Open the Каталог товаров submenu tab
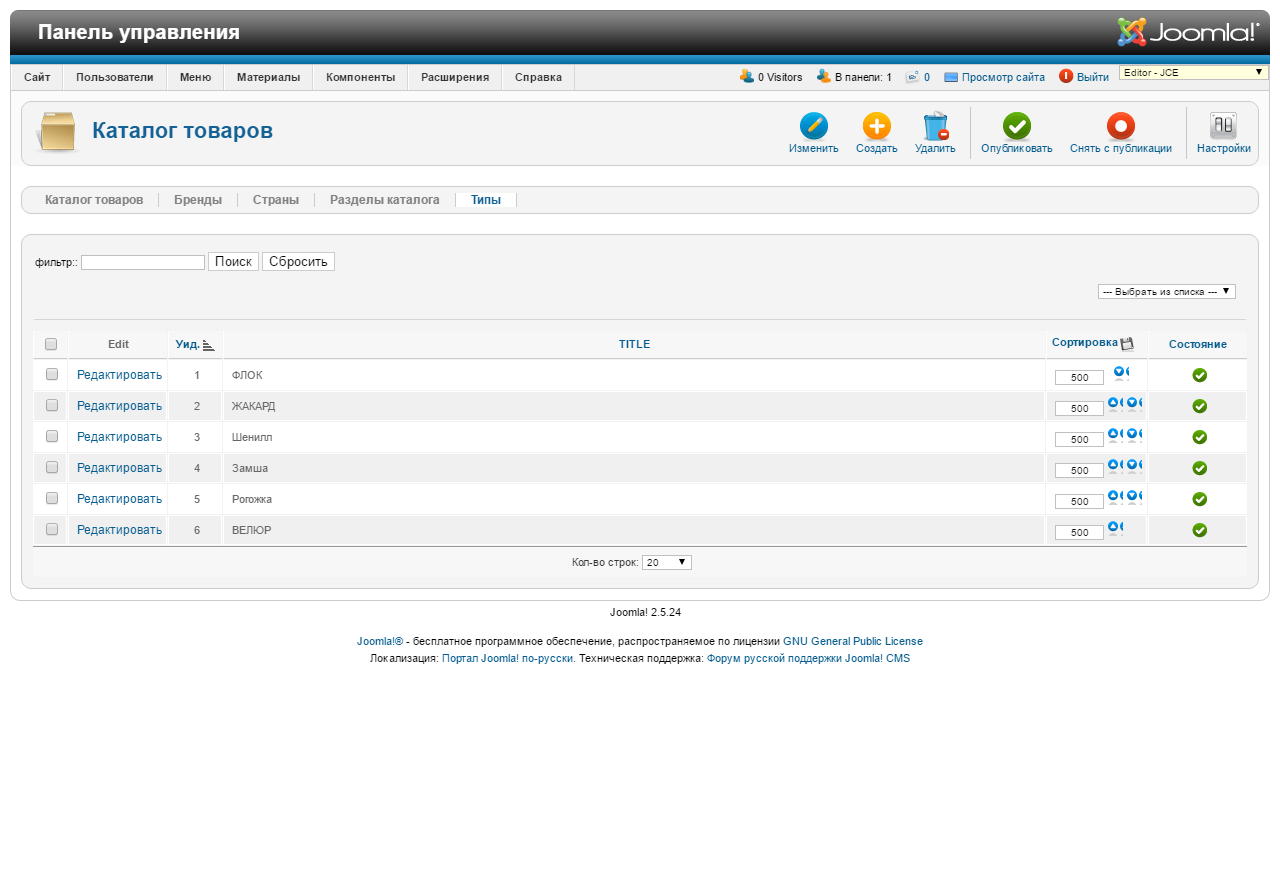This screenshot has width=1280, height=879. pyautogui.click(x=94, y=200)
